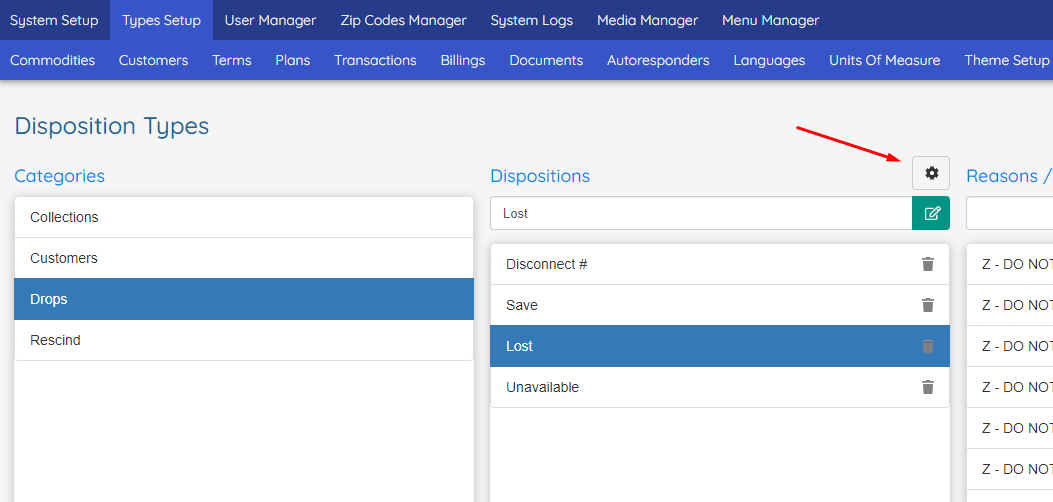Click the green edit icon beside Lost field
The width and height of the screenshot is (1053, 502).
coord(931,213)
